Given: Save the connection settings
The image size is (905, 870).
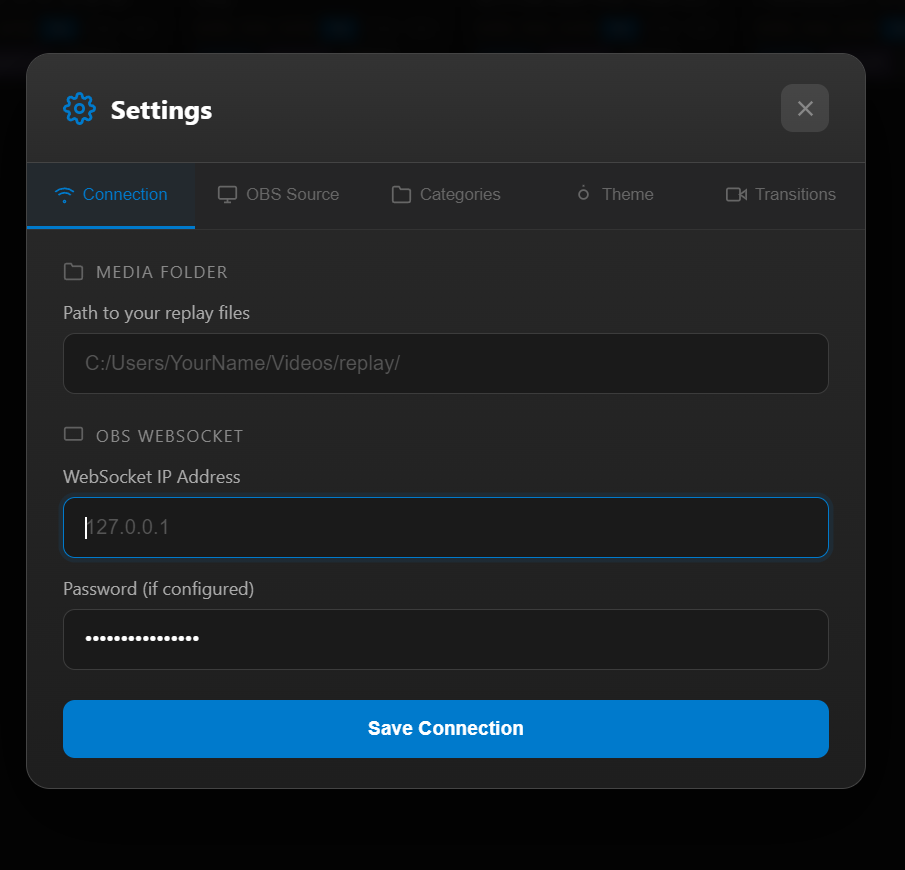Looking at the screenshot, I should [446, 729].
